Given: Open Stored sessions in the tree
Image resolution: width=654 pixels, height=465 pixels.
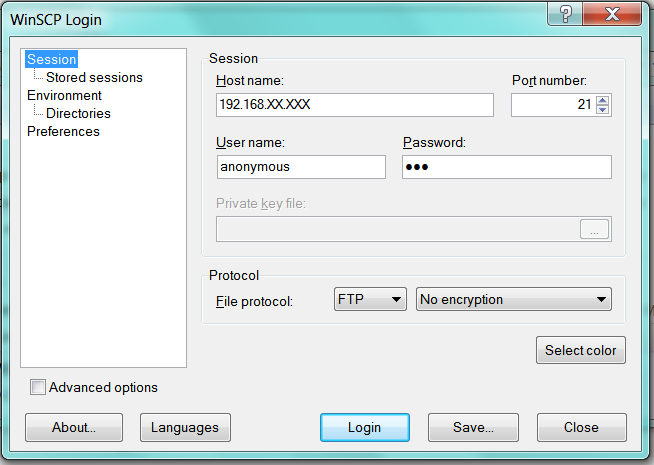Looking at the screenshot, I should (x=94, y=78).
